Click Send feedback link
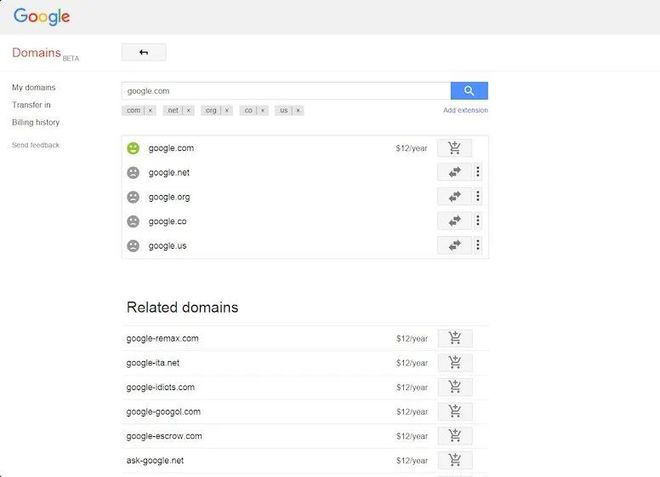 [x=36, y=145]
